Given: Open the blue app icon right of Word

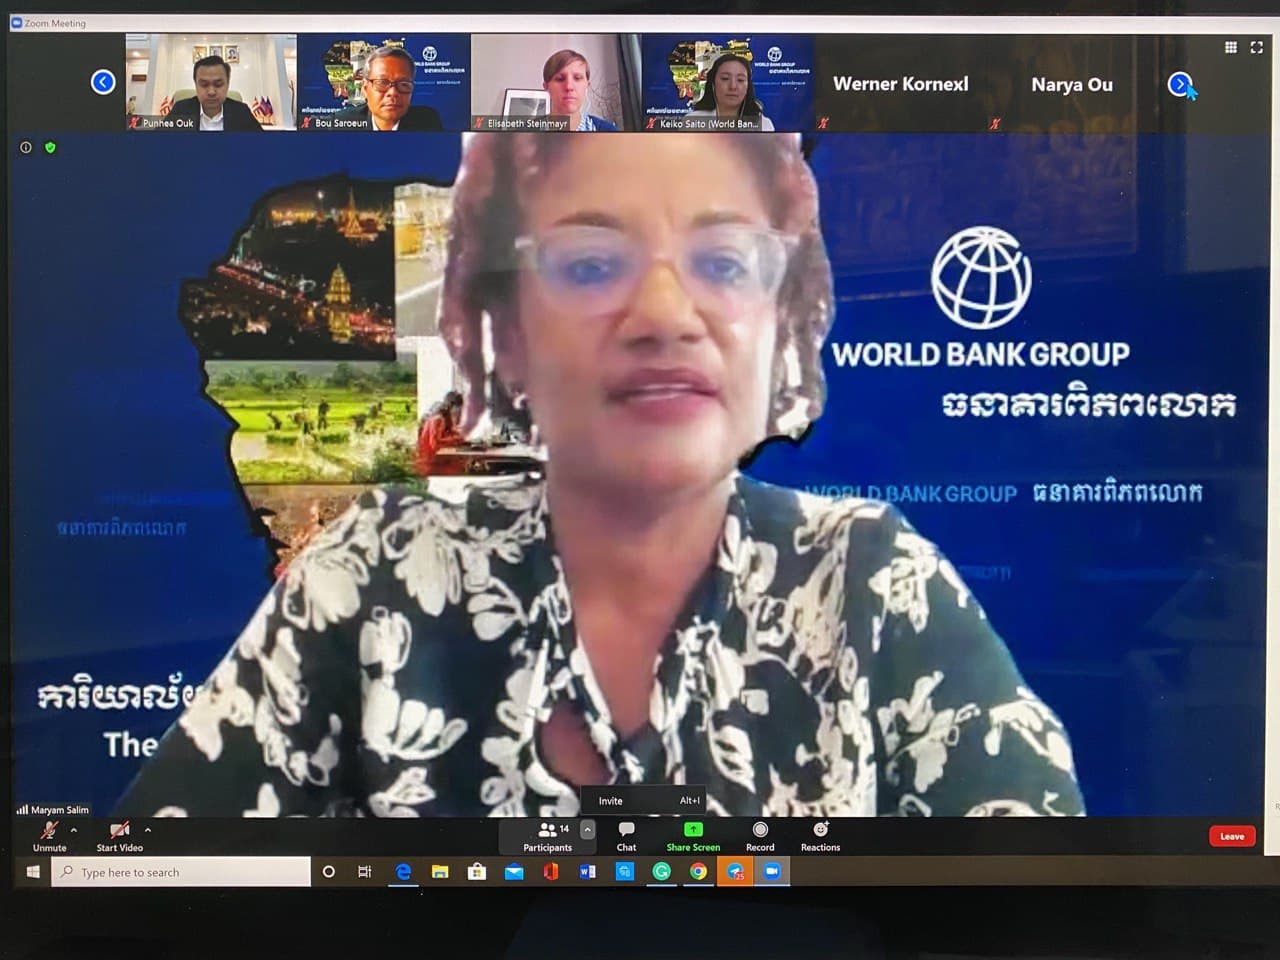Looking at the screenshot, I should pyautogui.click(x=624, y=872).
